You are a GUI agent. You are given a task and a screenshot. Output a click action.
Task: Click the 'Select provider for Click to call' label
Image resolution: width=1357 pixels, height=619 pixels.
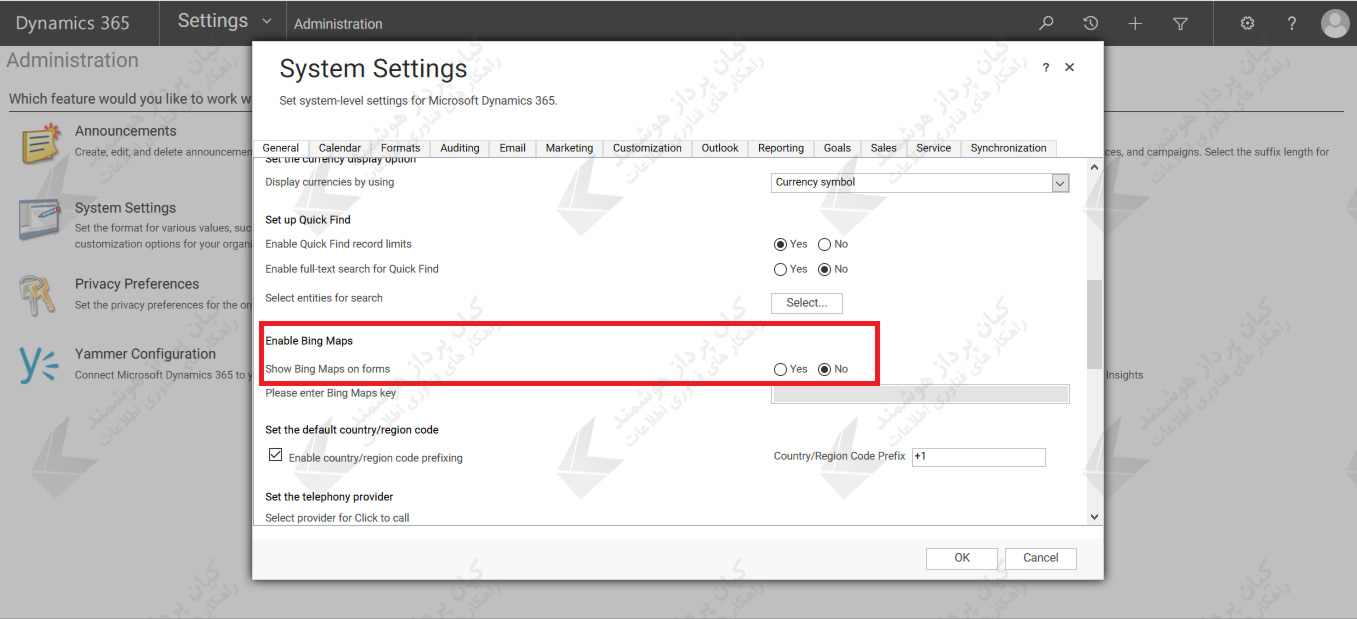click(337, 518)
